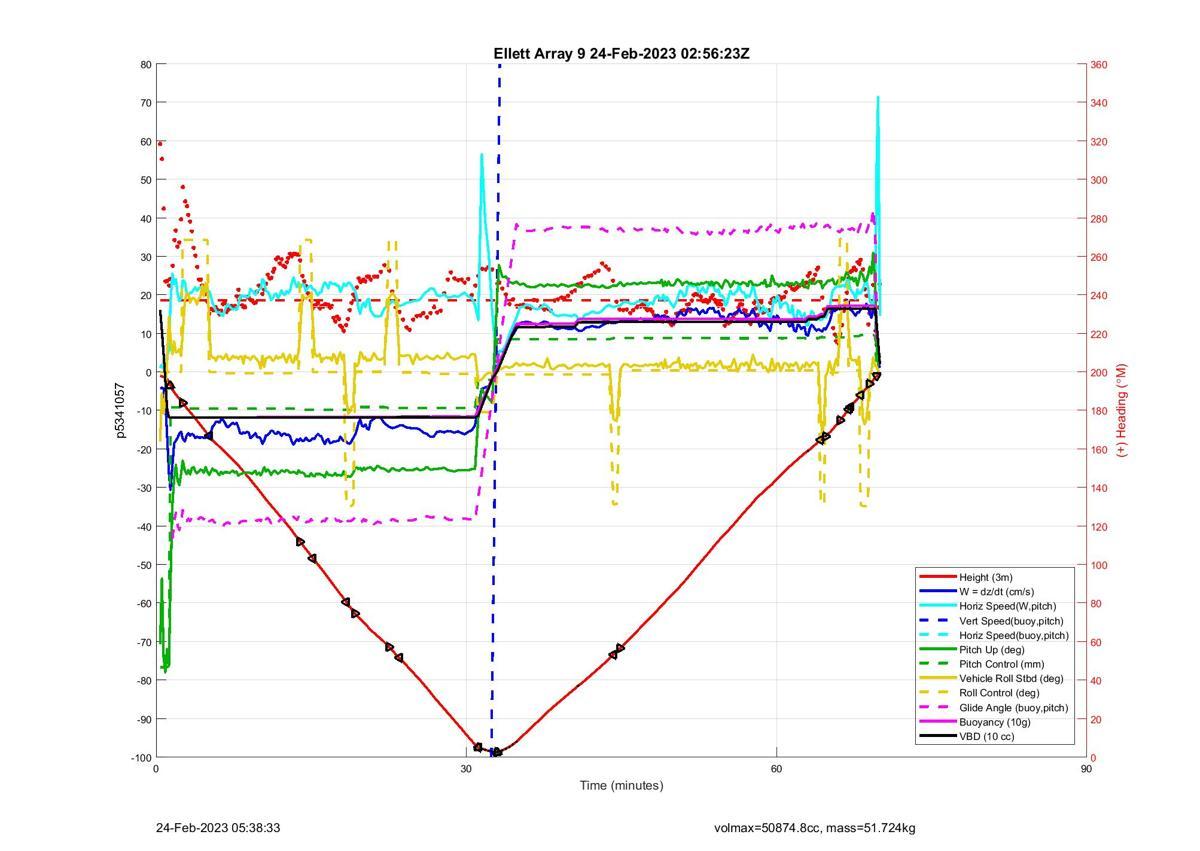Click the '24-Feb-2023 05:38:33' footer timestamp

[x=218, y=828]
